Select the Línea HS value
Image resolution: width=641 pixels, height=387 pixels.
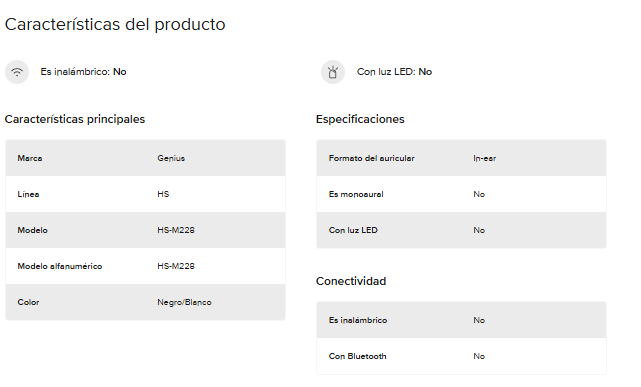pos(163,194)
